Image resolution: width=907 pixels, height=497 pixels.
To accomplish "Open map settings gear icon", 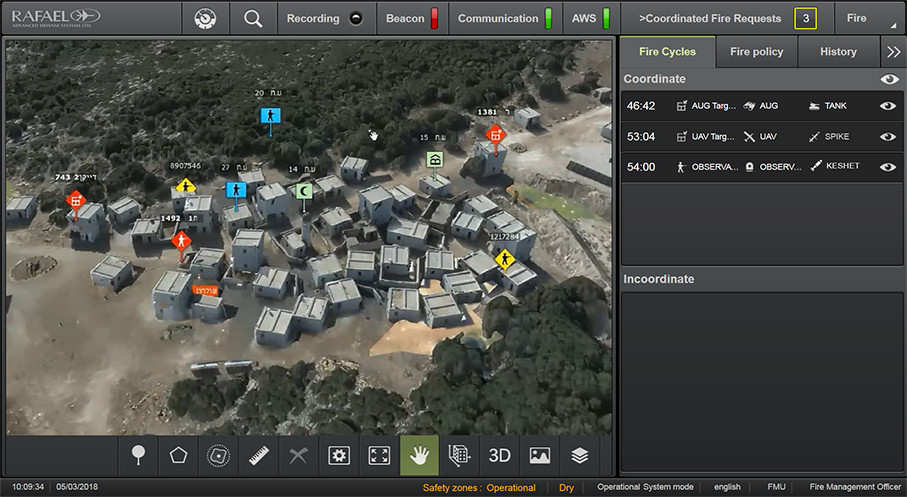I will pyautogui.click(x=339, y=455).
